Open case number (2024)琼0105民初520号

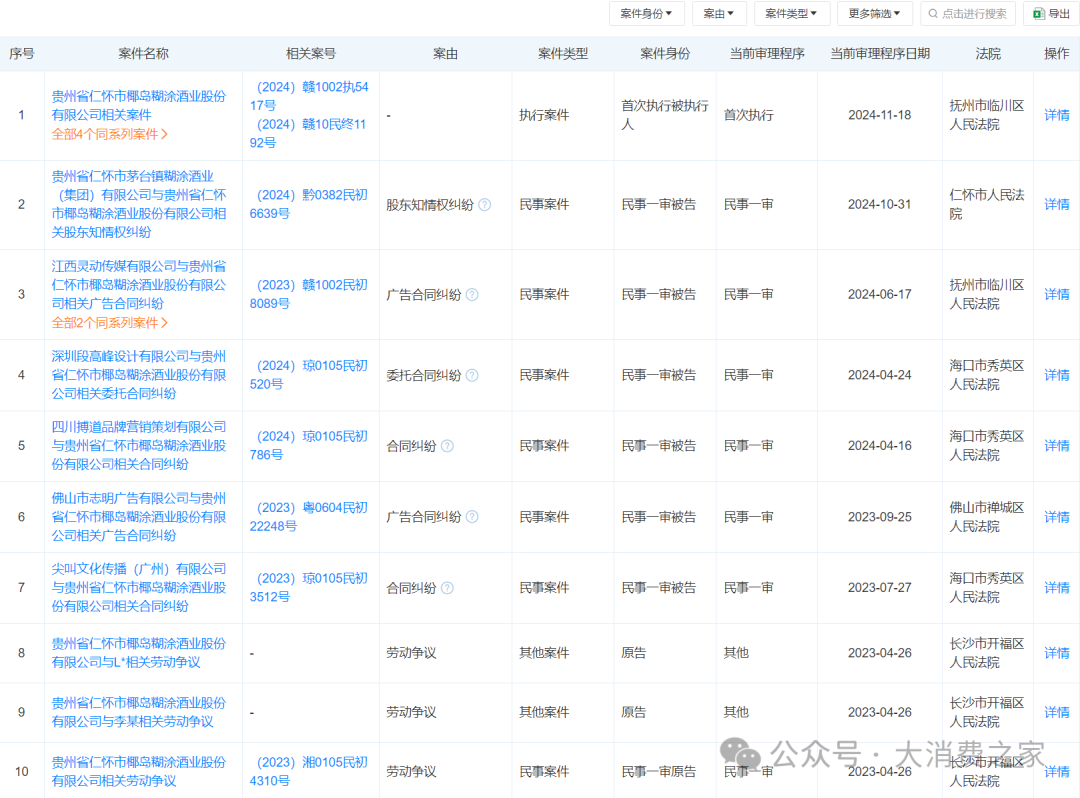tap(309, 375)
